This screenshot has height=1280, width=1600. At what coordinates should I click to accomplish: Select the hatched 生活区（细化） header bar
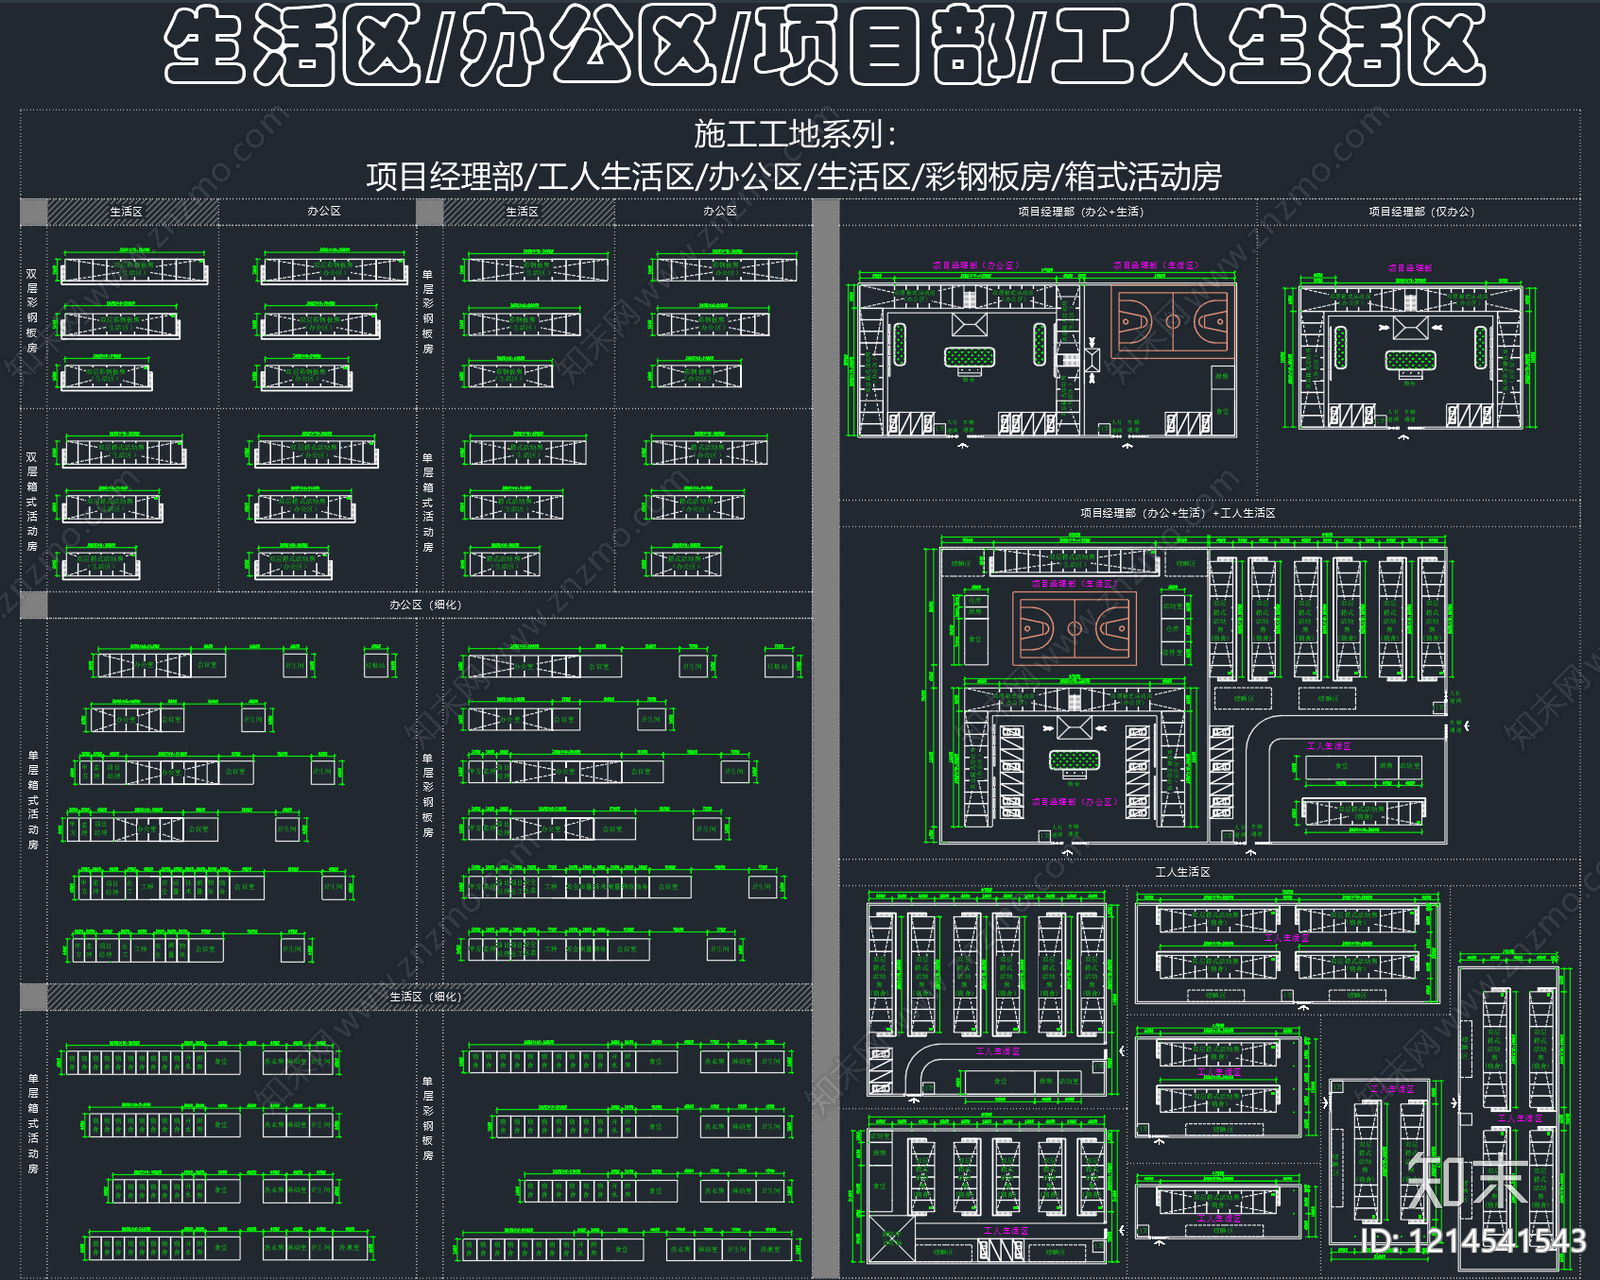(x=425, y=997)
